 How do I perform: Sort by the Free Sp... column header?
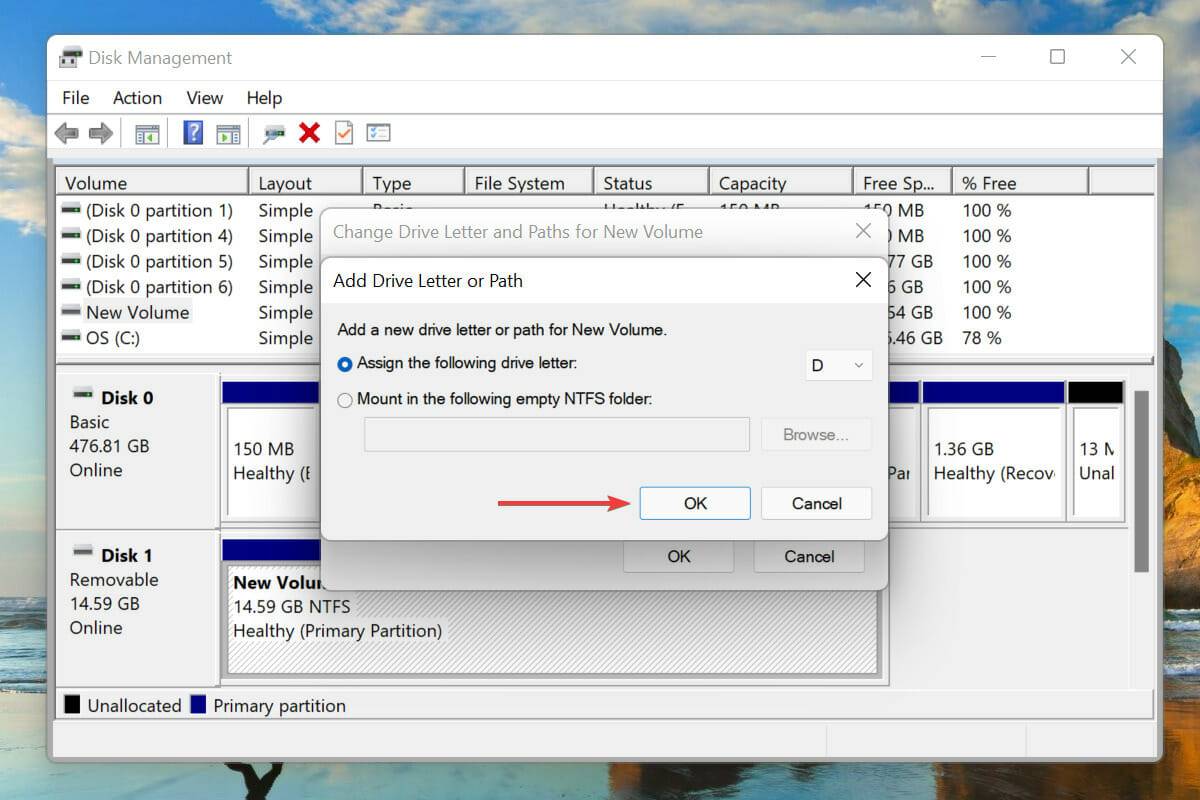[902, 183]
